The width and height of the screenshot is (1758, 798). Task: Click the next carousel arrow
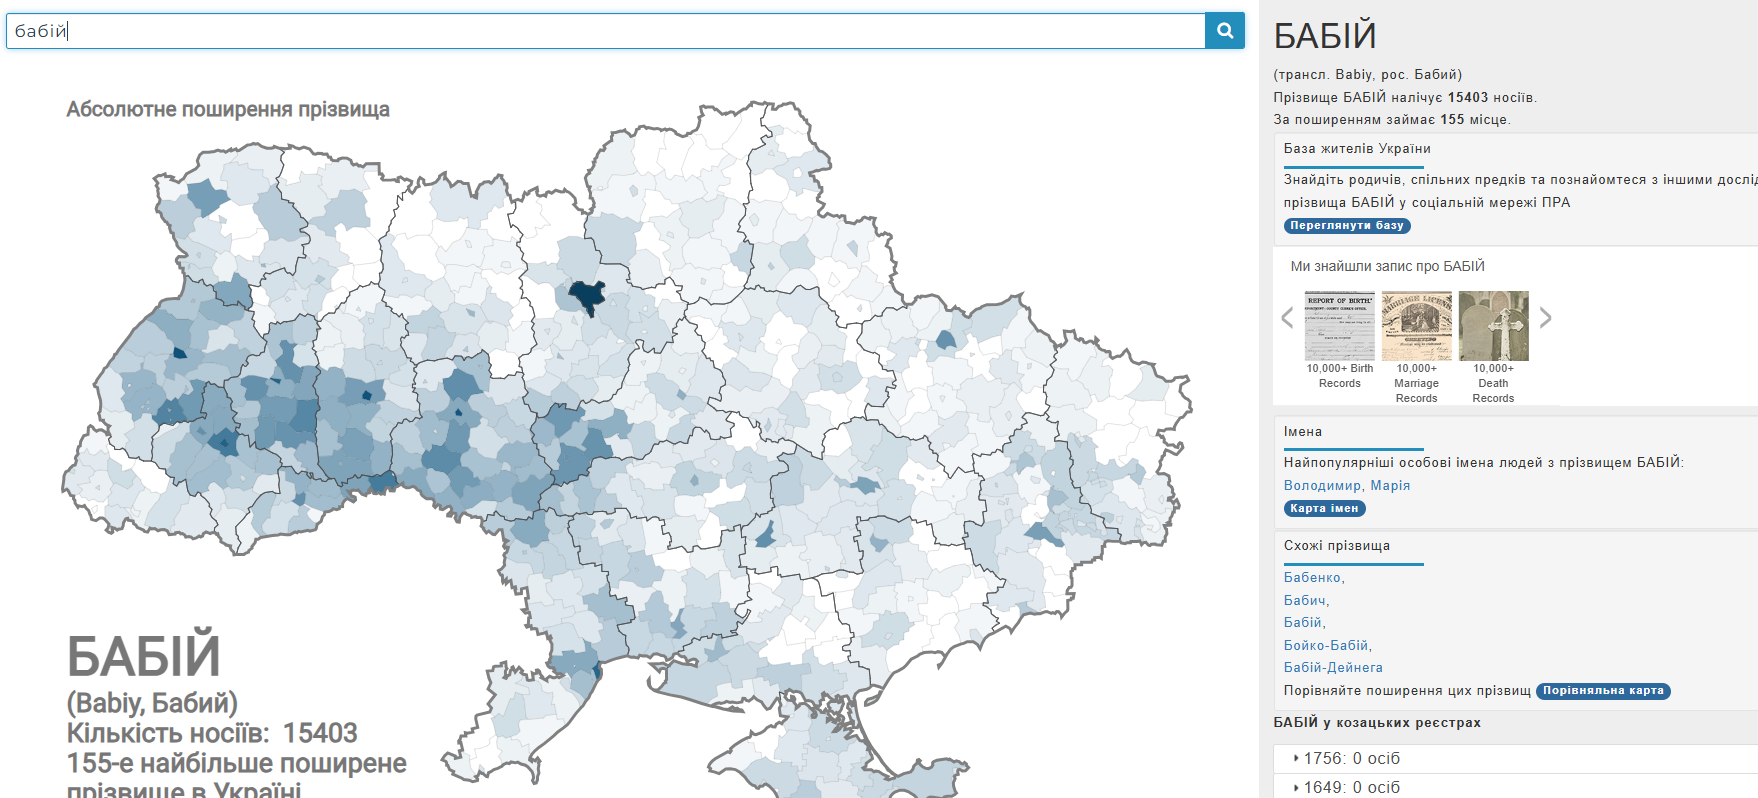1545,318
